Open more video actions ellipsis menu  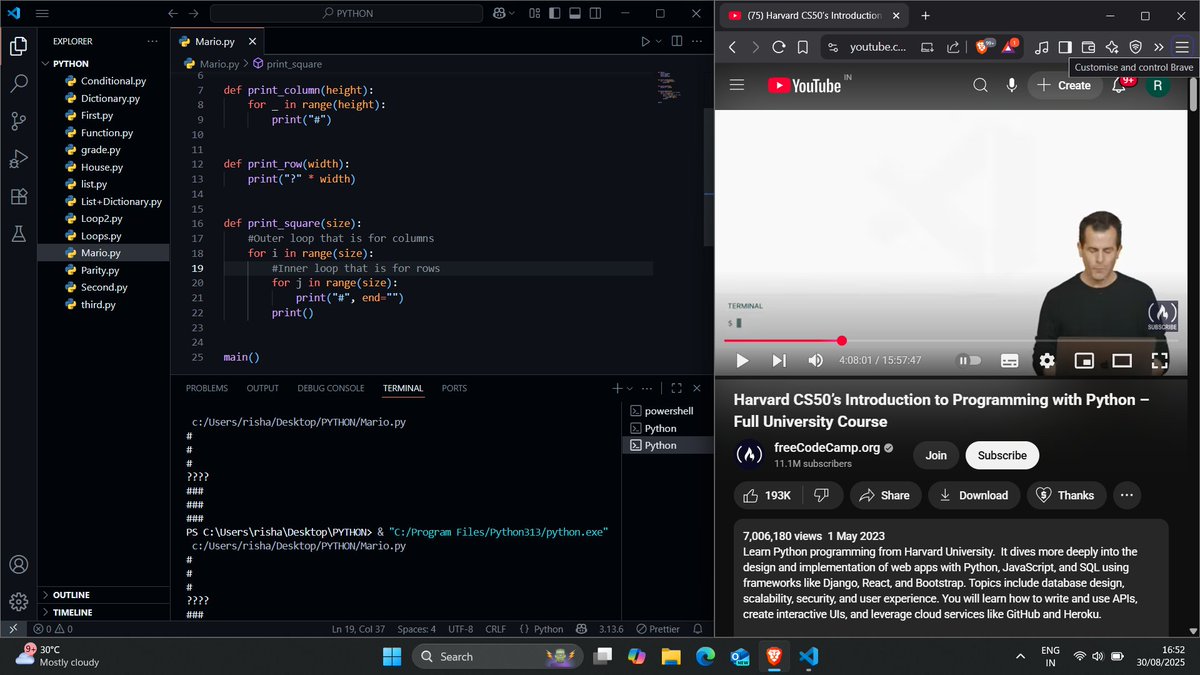click(x=1127, y=495)
